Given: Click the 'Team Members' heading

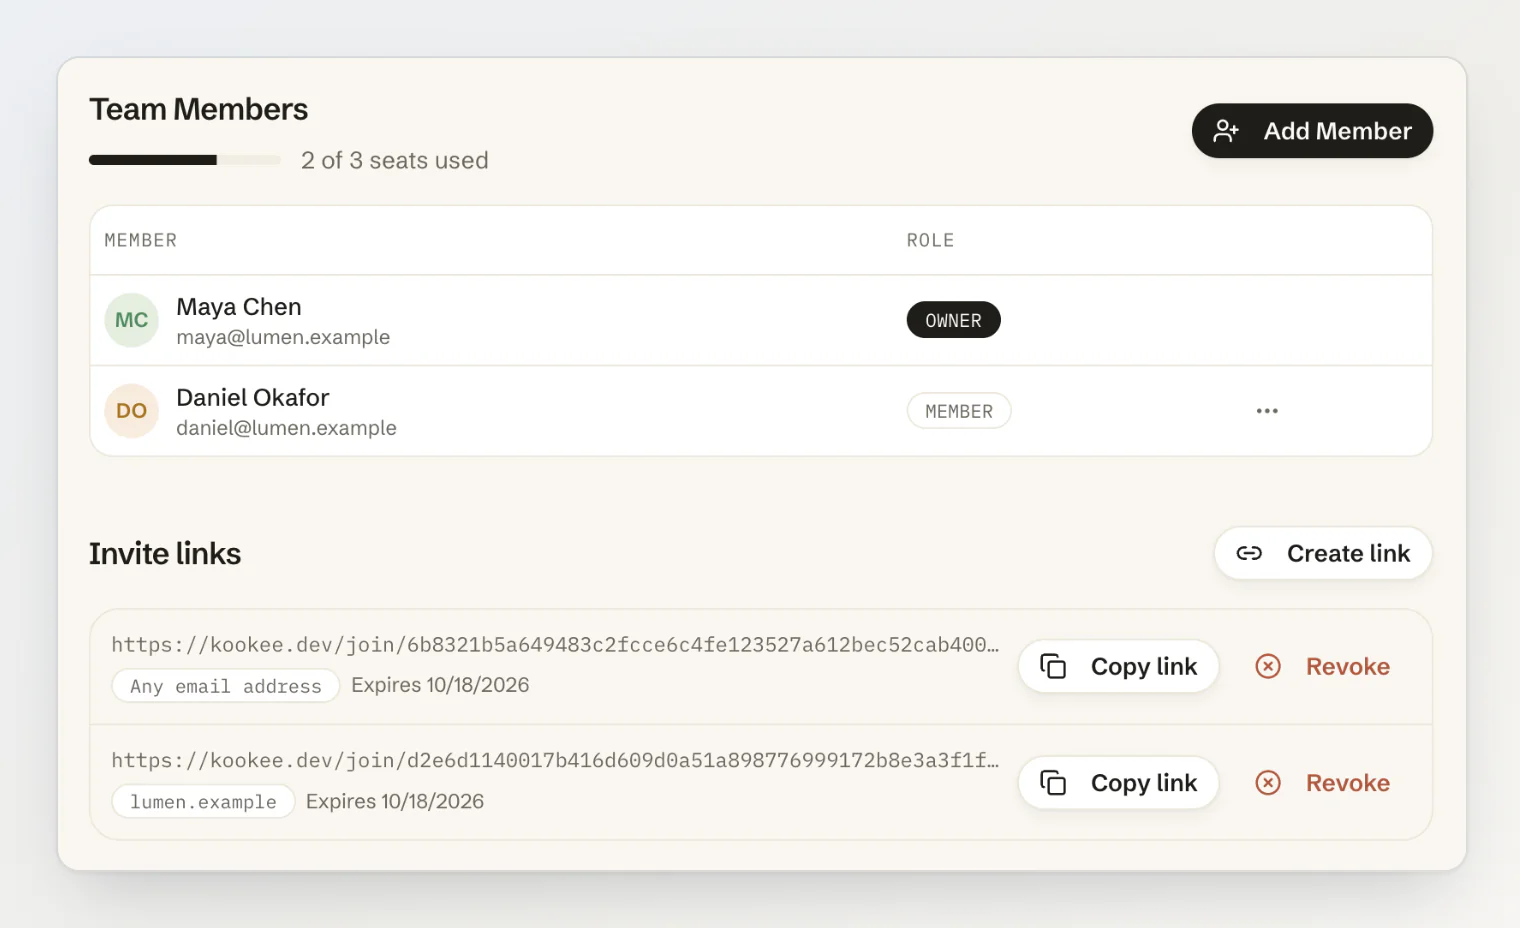Looking at the screenshot, I should click(x=198, y=109).
